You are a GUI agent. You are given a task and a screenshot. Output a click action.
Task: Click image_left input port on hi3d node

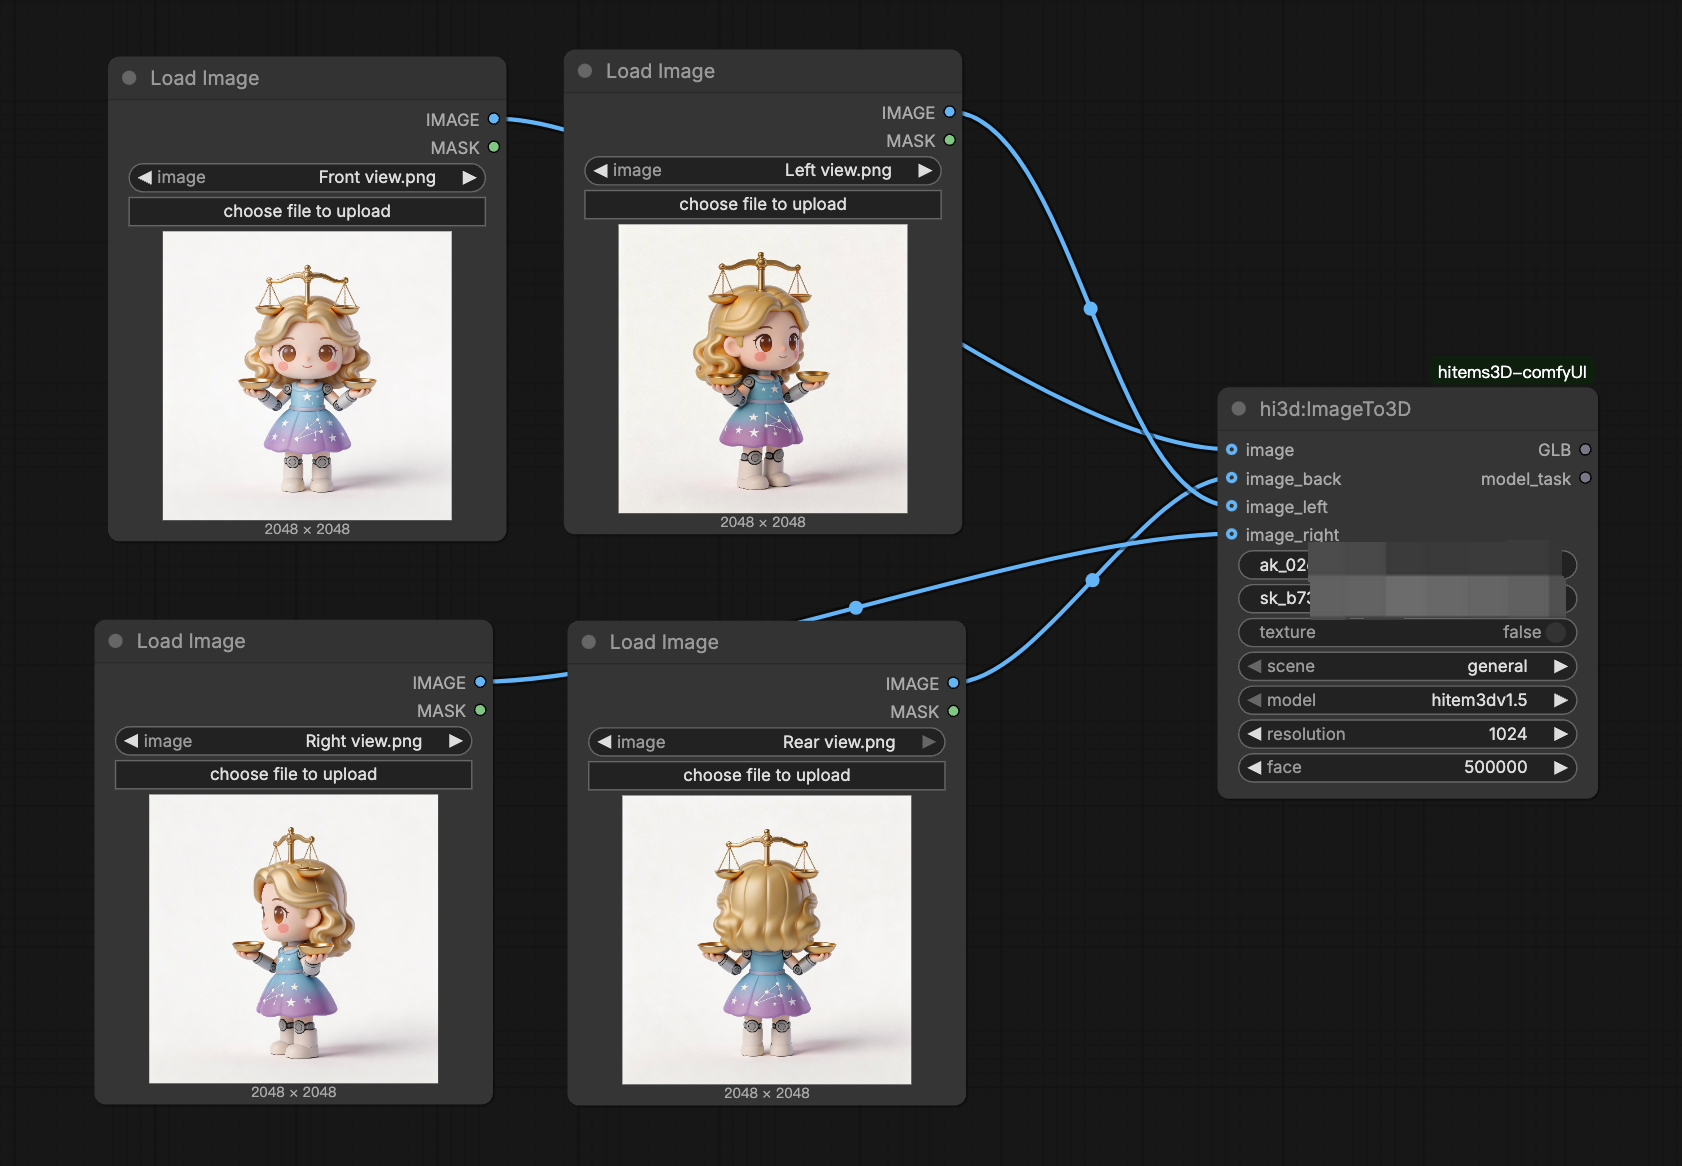[x=1232, y=507]
